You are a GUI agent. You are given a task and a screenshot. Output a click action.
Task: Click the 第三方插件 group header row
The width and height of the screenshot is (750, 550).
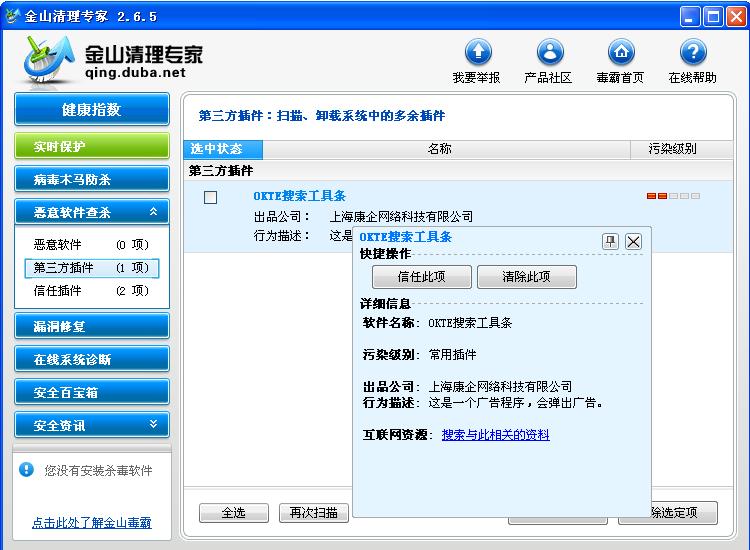(458, 170)
